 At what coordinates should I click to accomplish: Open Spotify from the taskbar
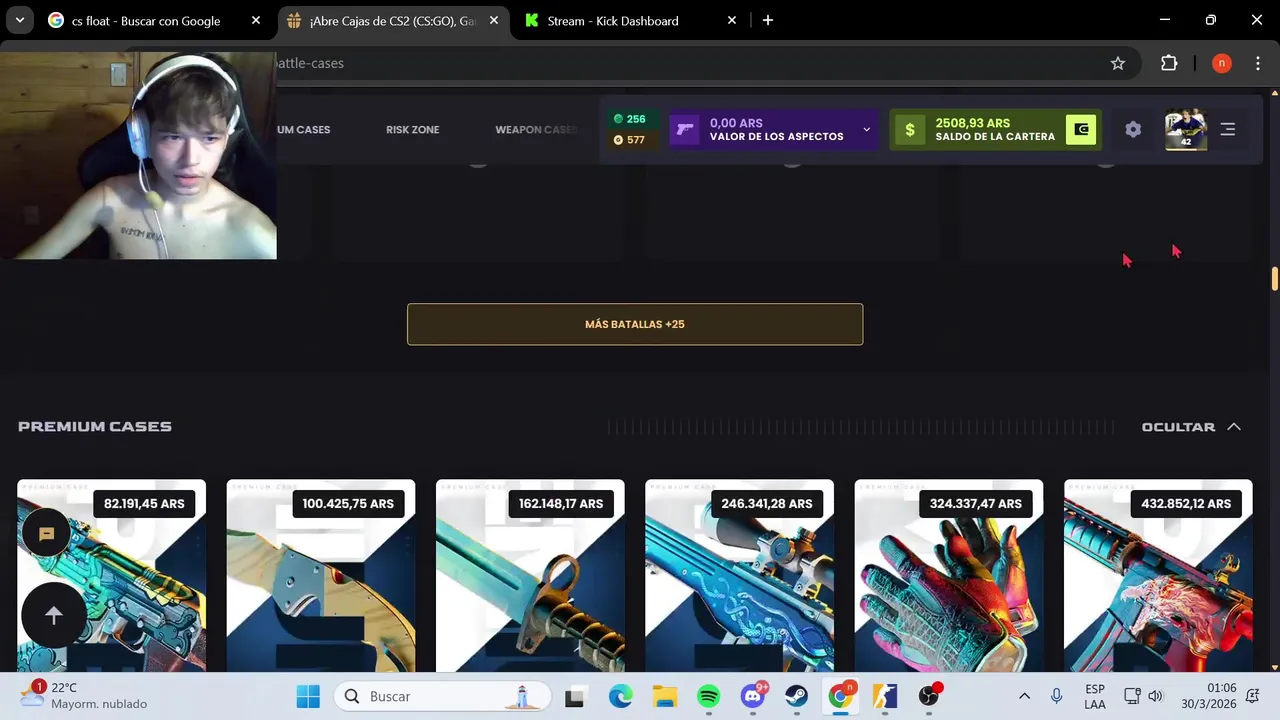coord(708,696)
